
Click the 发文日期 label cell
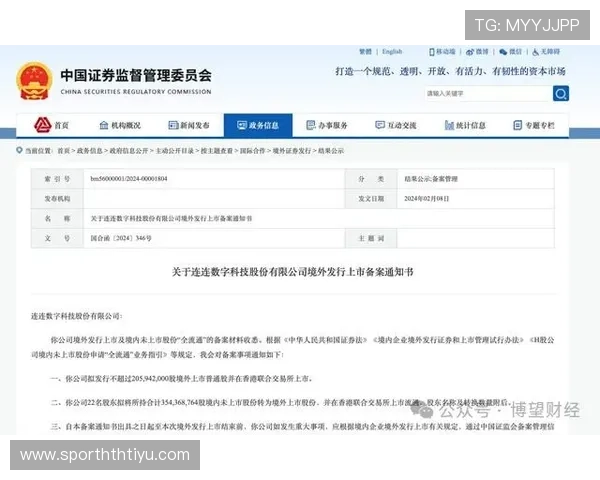click(371, 199)
